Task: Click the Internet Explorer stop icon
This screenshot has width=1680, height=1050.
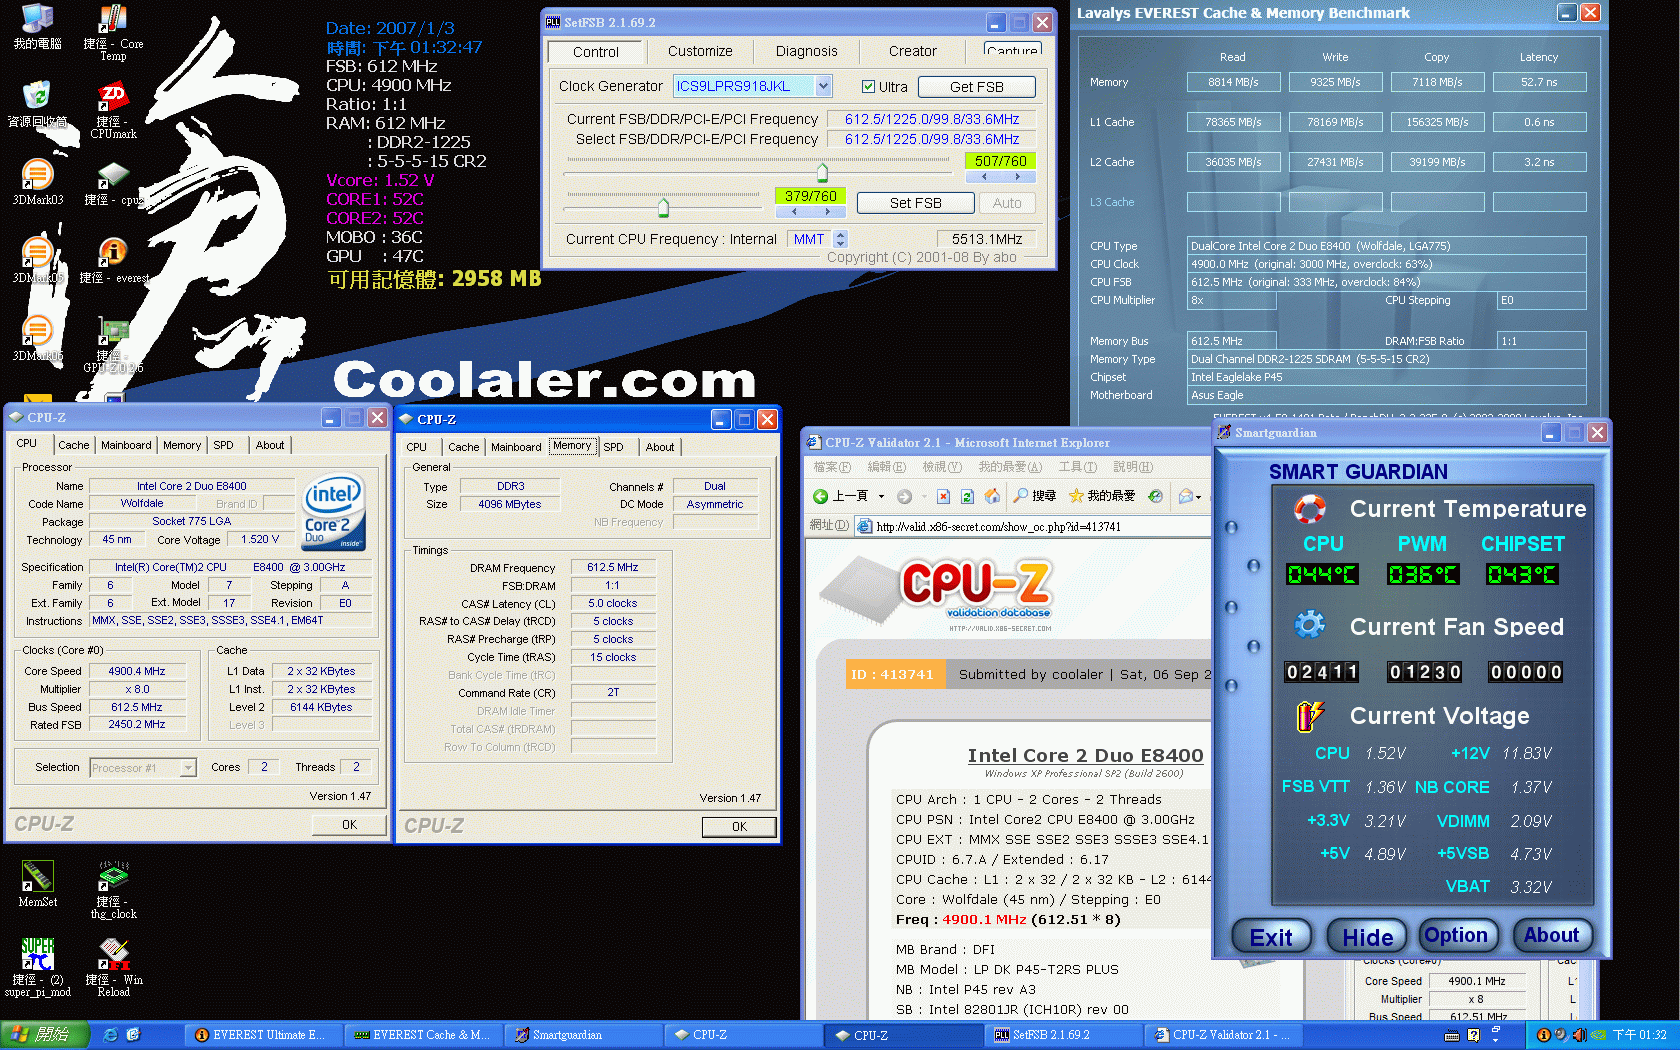Action: pos(943,496)
